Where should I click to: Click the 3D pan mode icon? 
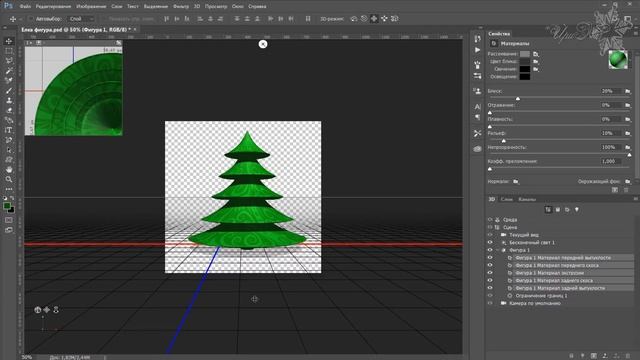374,19
